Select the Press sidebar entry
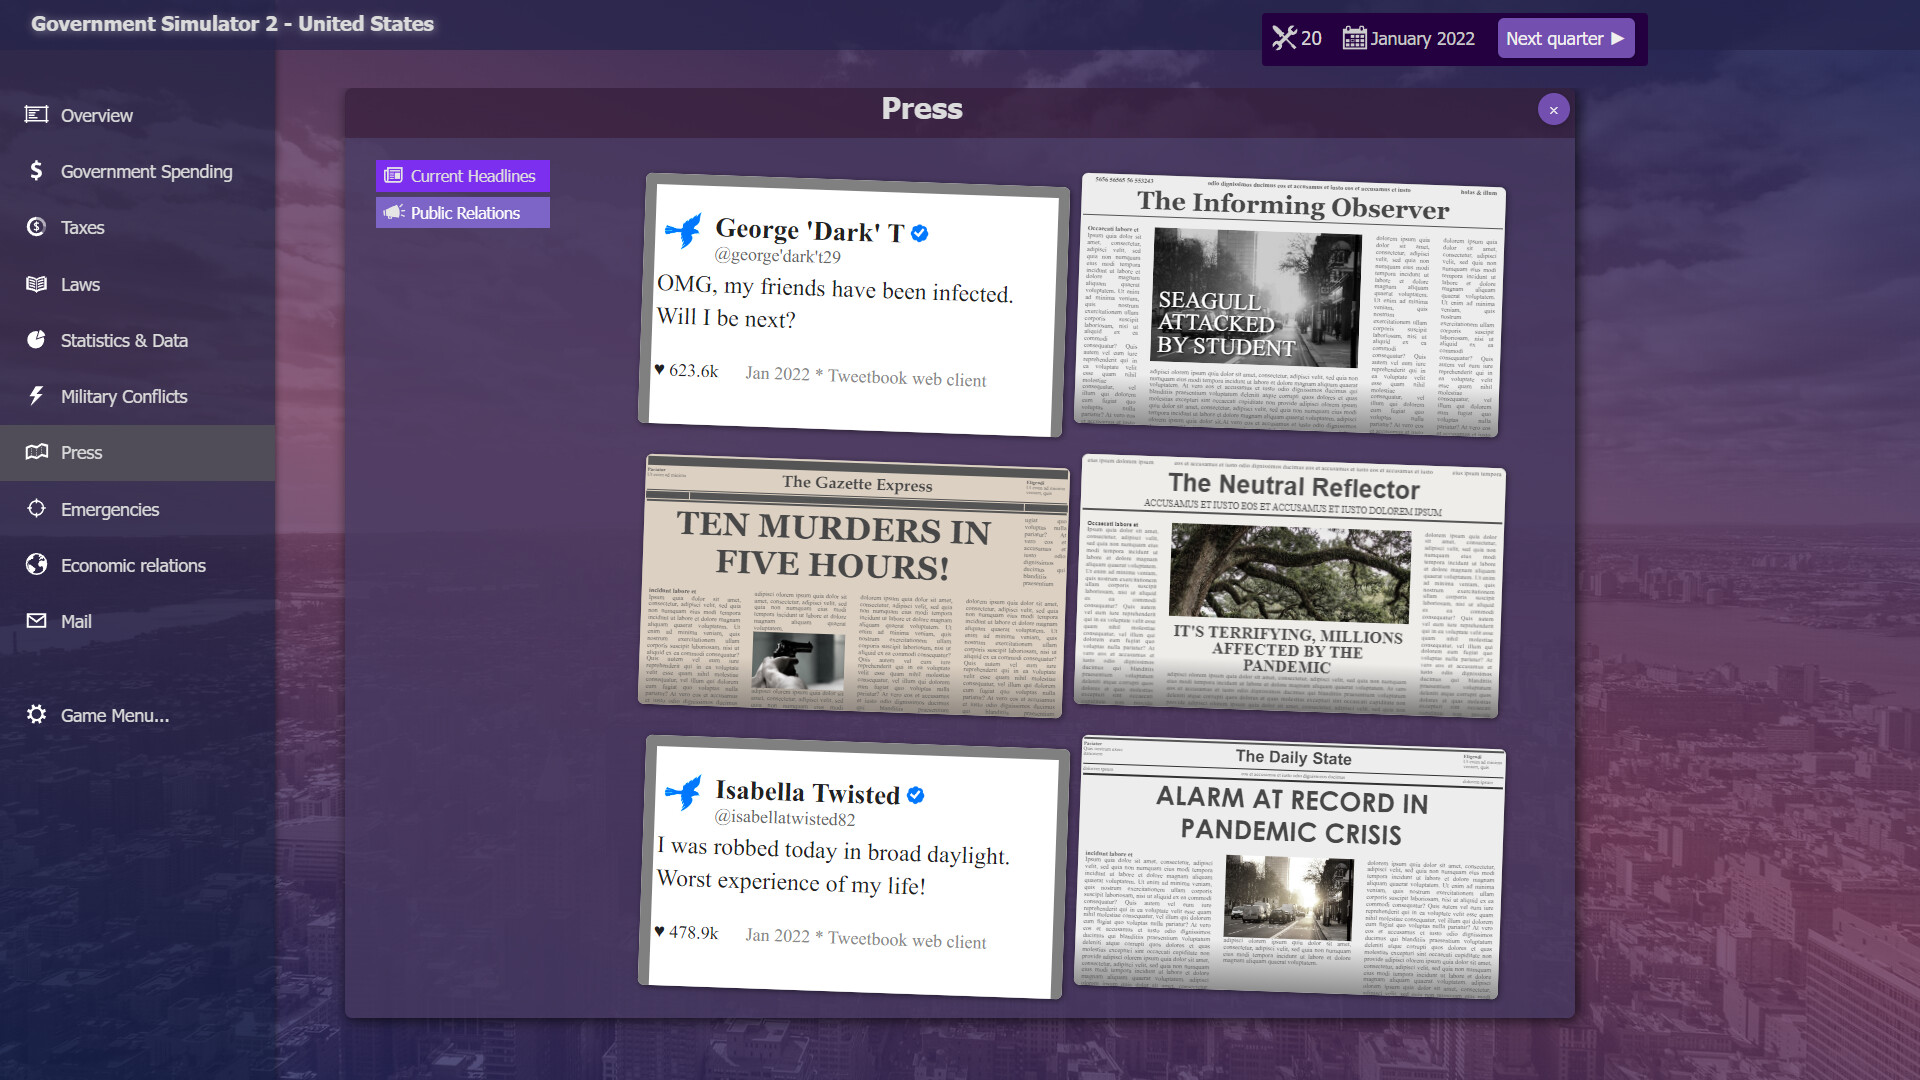1920x1080 pixels. pyautogui.click(x=80, y=452)
